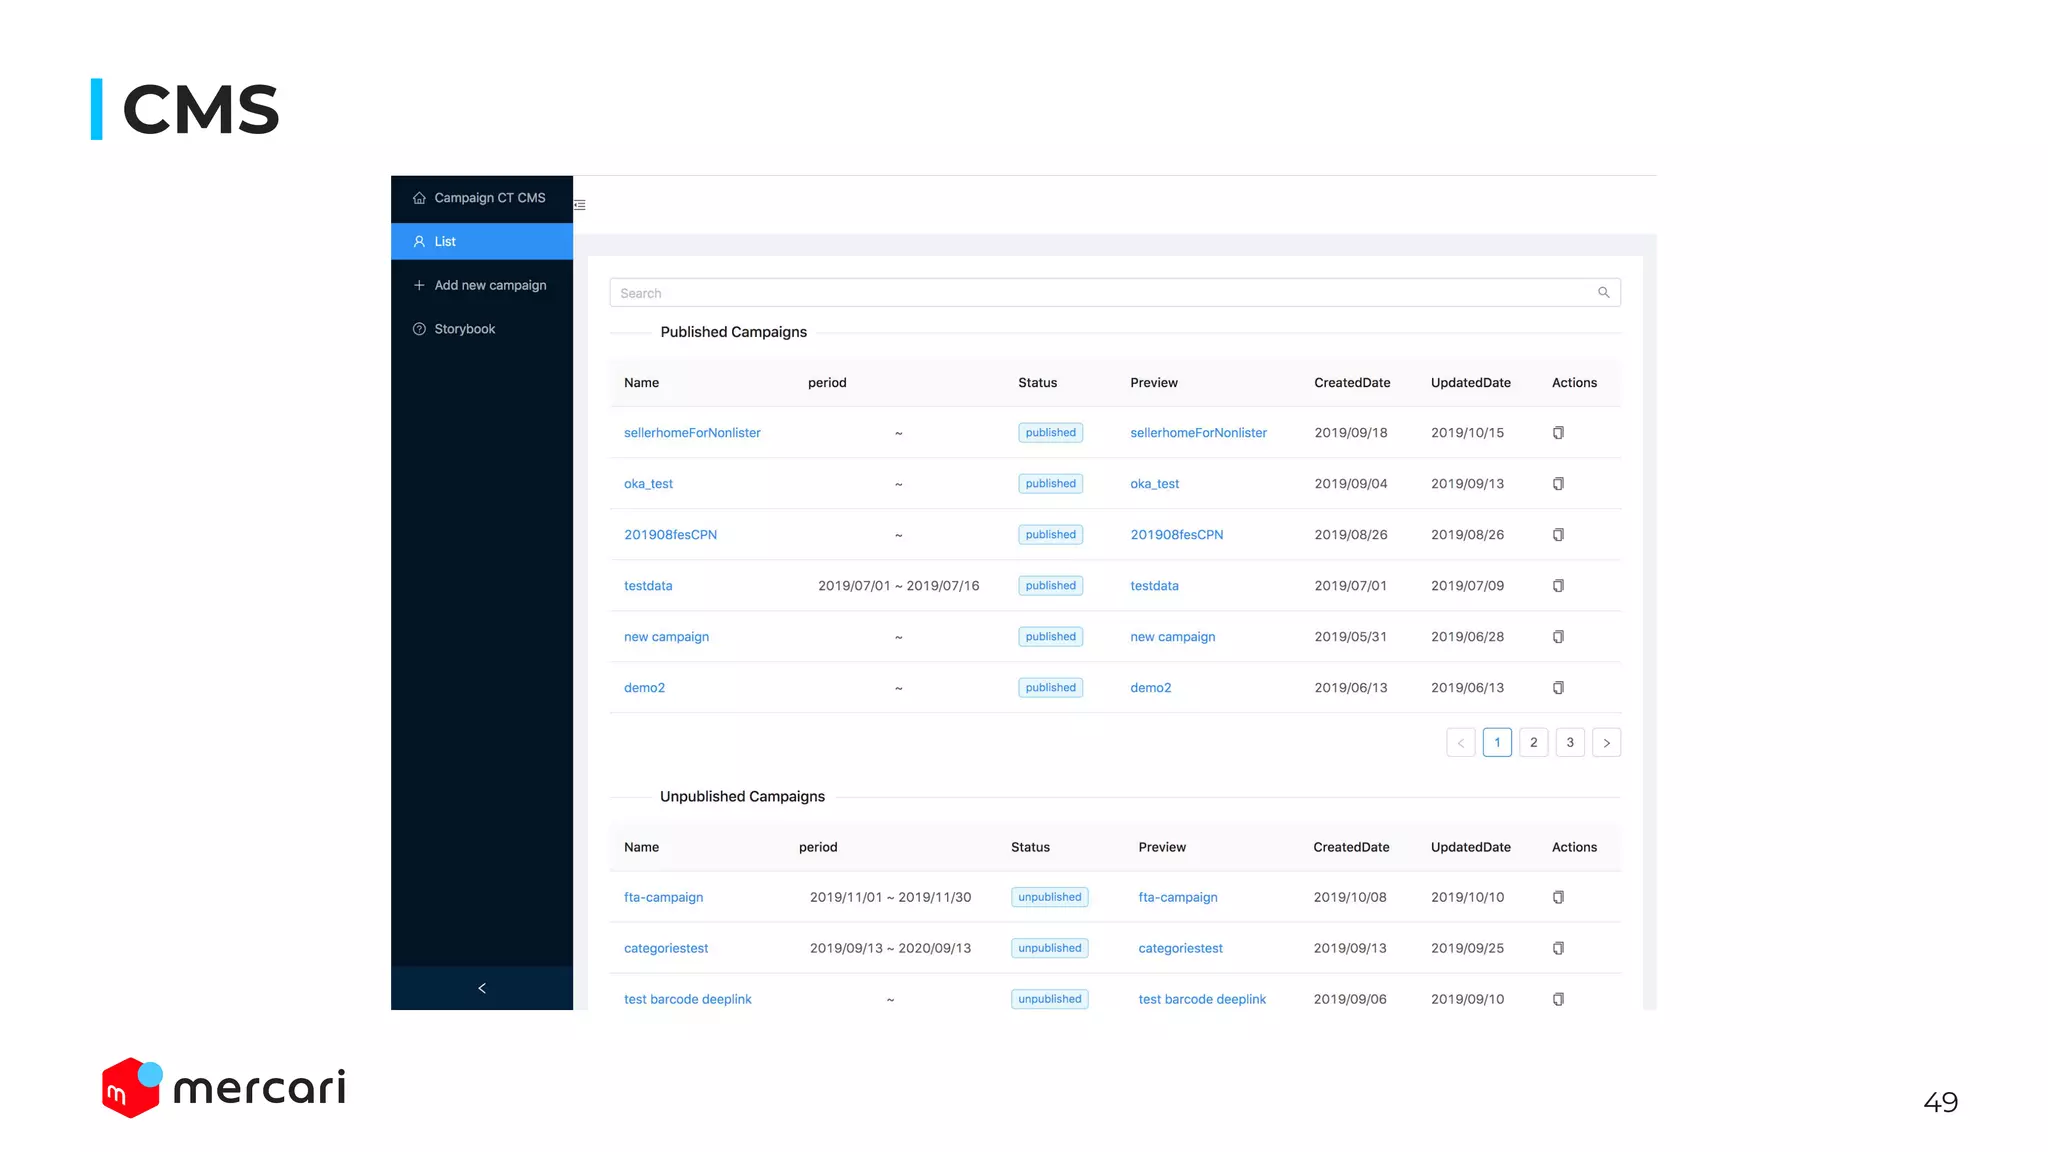Collapse the sidebar with bottom chevron
The height and width of the screenshot is (1152, 2048).
tap(482, 988)
